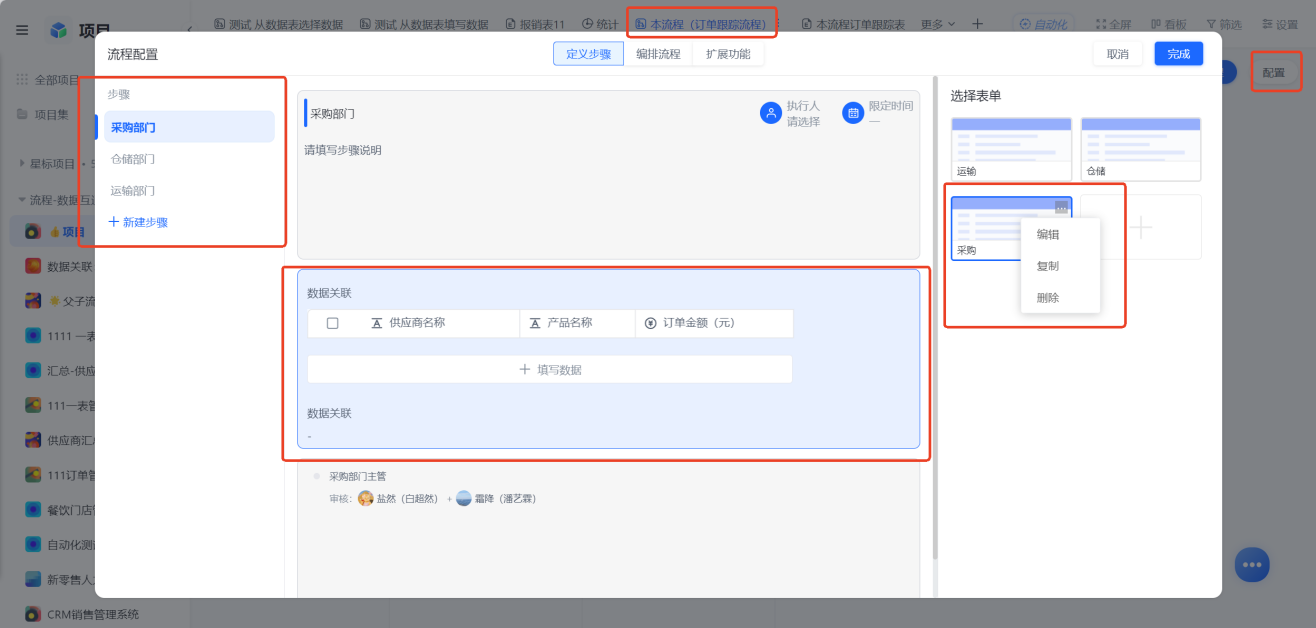Viewport: 1316px width, 628px height.
Task: Click the 汇总-供应 project icon
Action: 33,370
